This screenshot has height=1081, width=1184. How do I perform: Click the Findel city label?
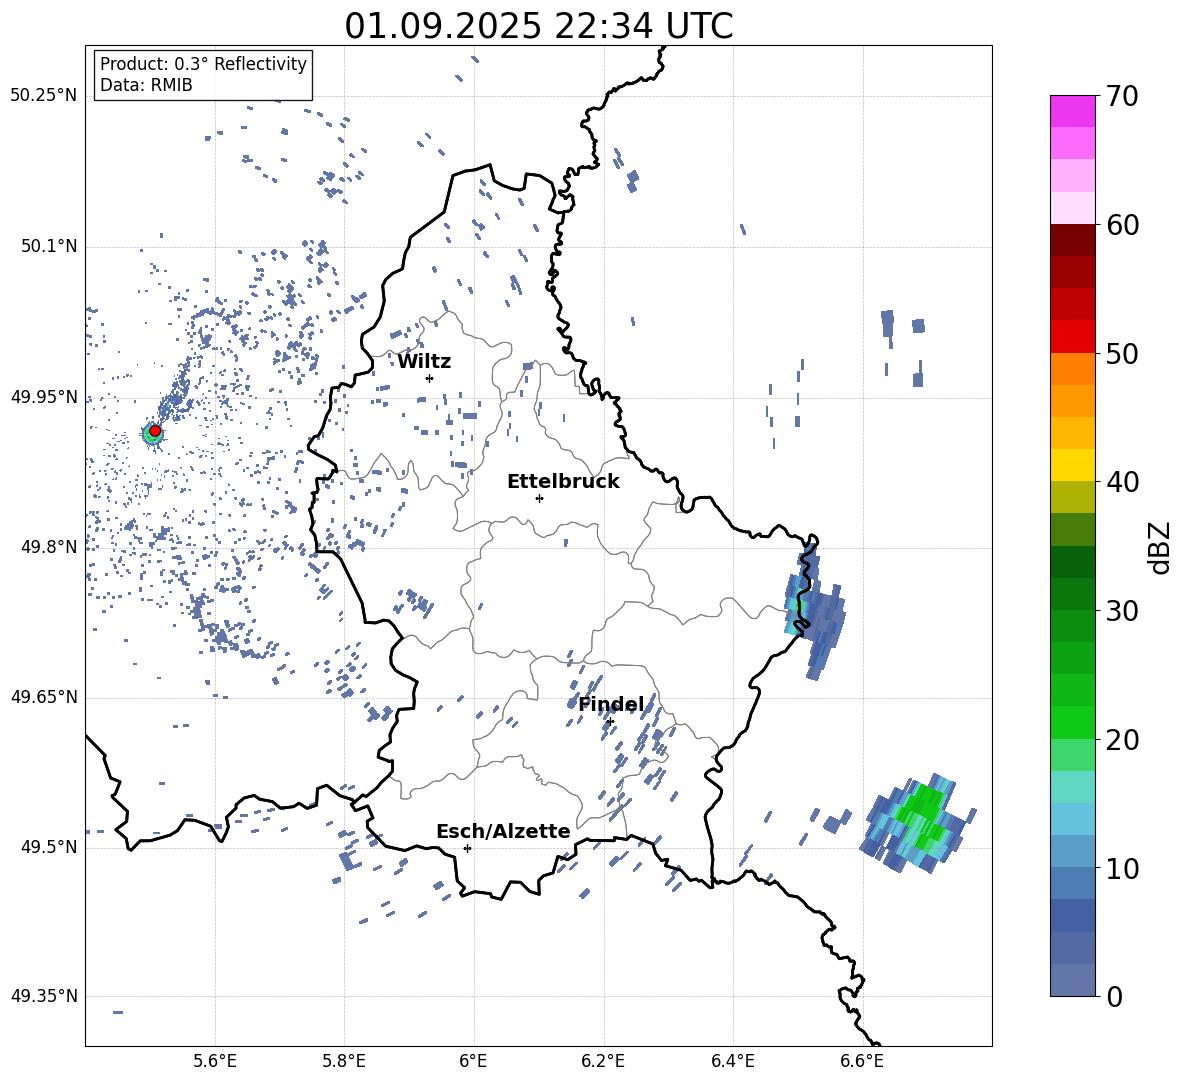tap(611, 705)
